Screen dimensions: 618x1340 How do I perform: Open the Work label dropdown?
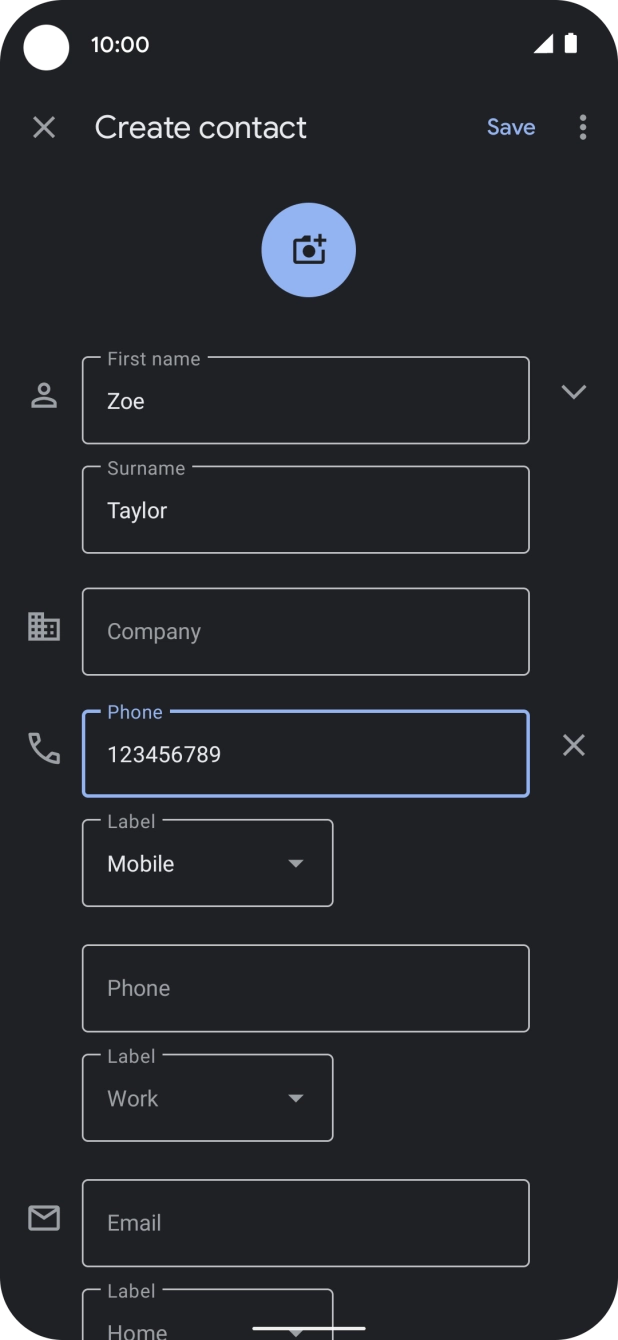(x=207, y=1098)
